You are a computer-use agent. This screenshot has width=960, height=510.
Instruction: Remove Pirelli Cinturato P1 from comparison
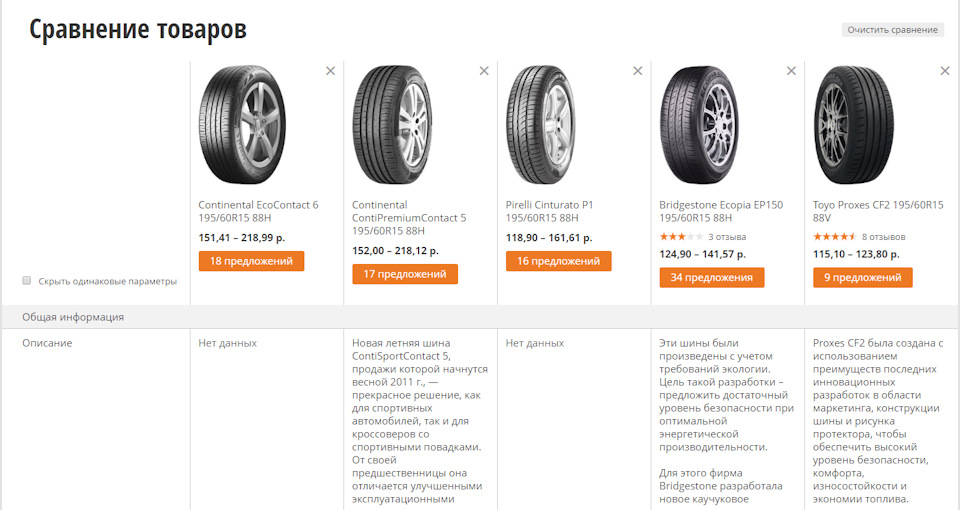638,71
